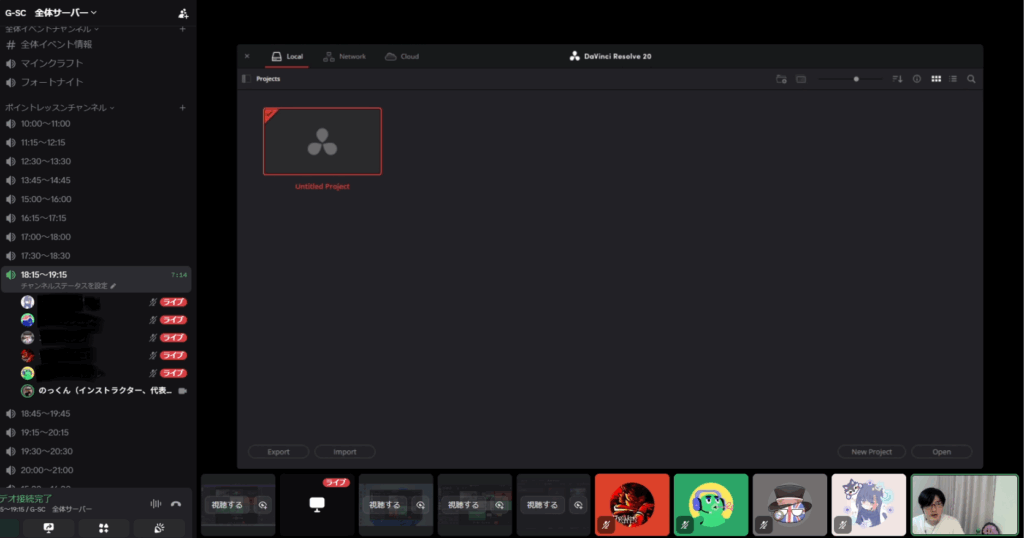This screenshot has width=1024, height=538.
Task: Open the project sort order menu
Action: 897,78
